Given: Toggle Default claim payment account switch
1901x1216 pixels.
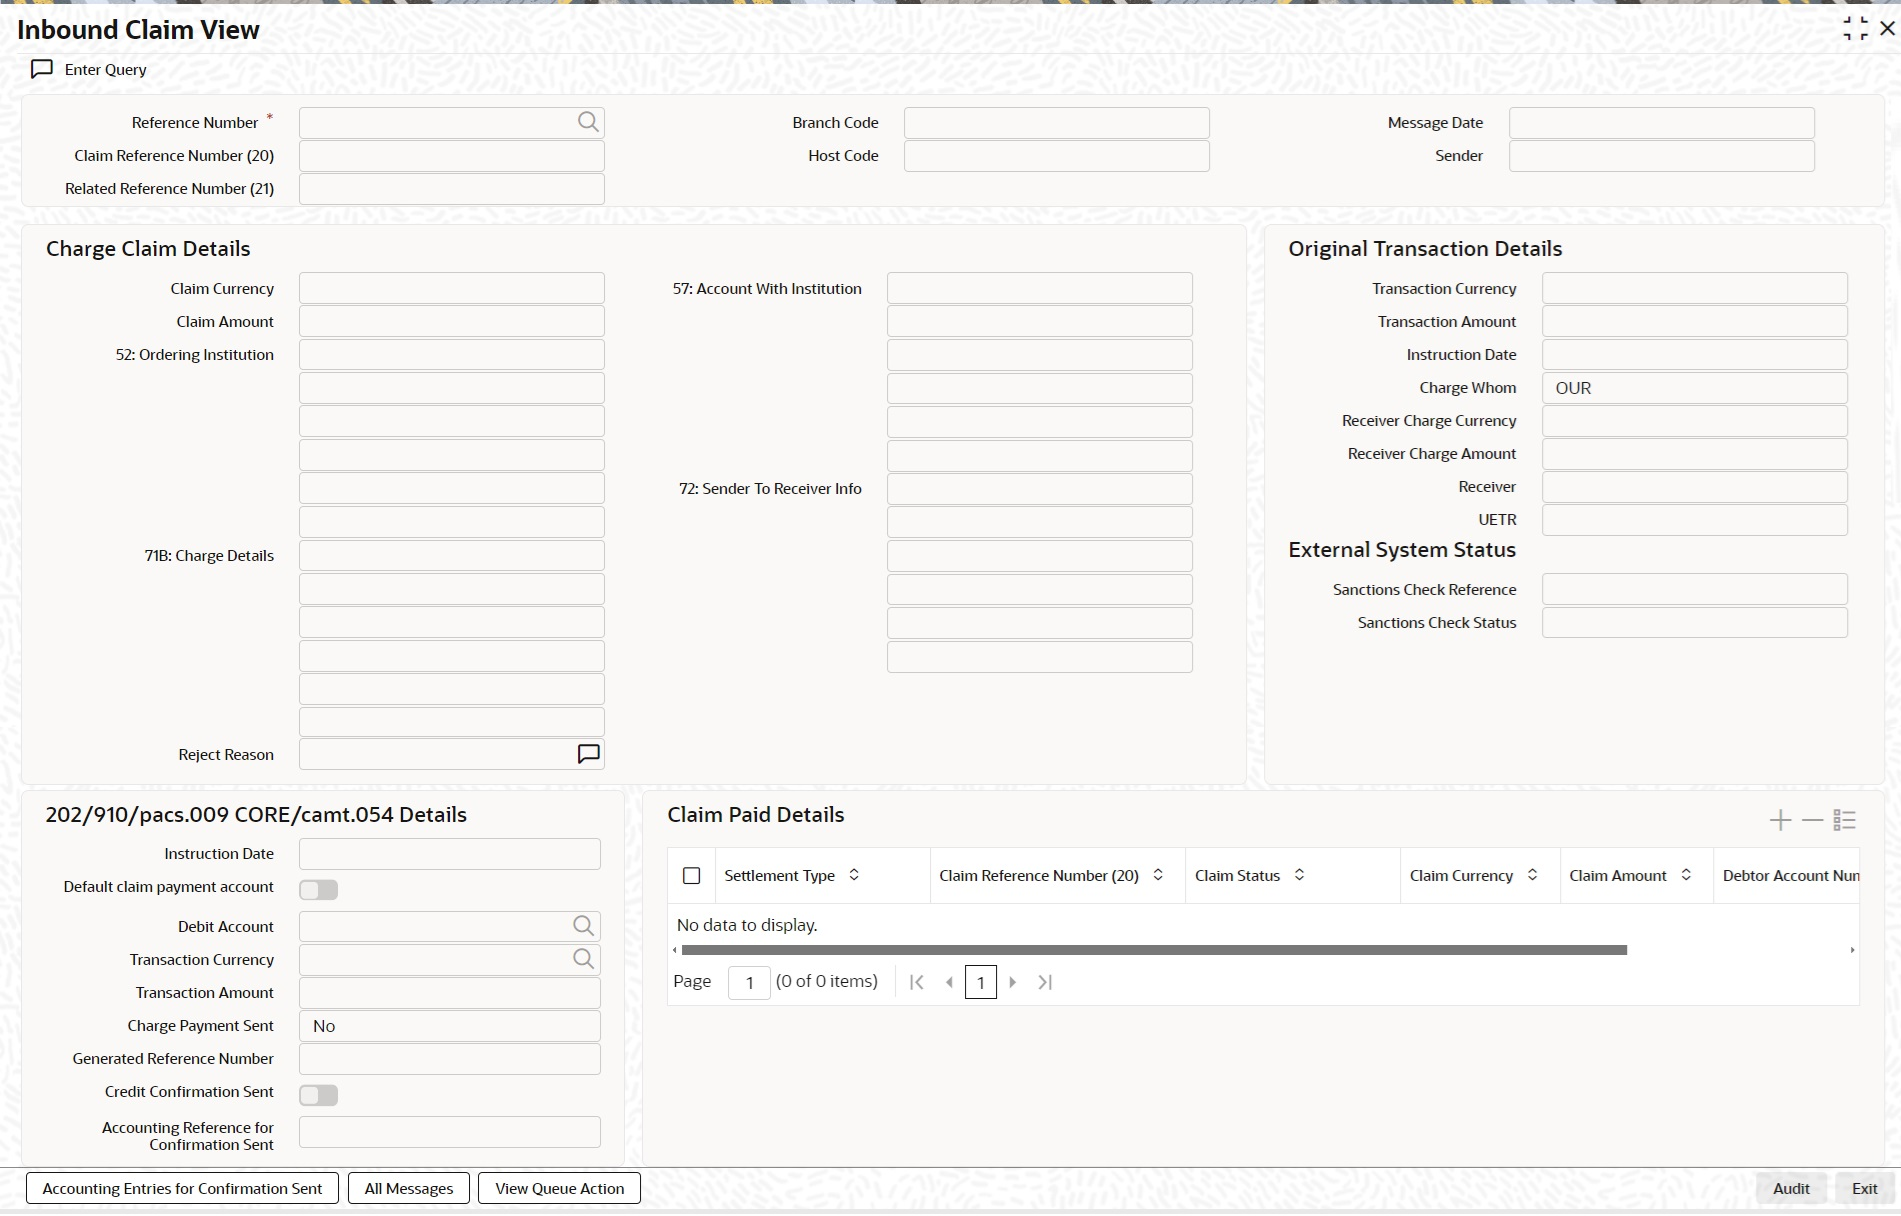Looking at the screenshot, I should (x=319, y=889).
